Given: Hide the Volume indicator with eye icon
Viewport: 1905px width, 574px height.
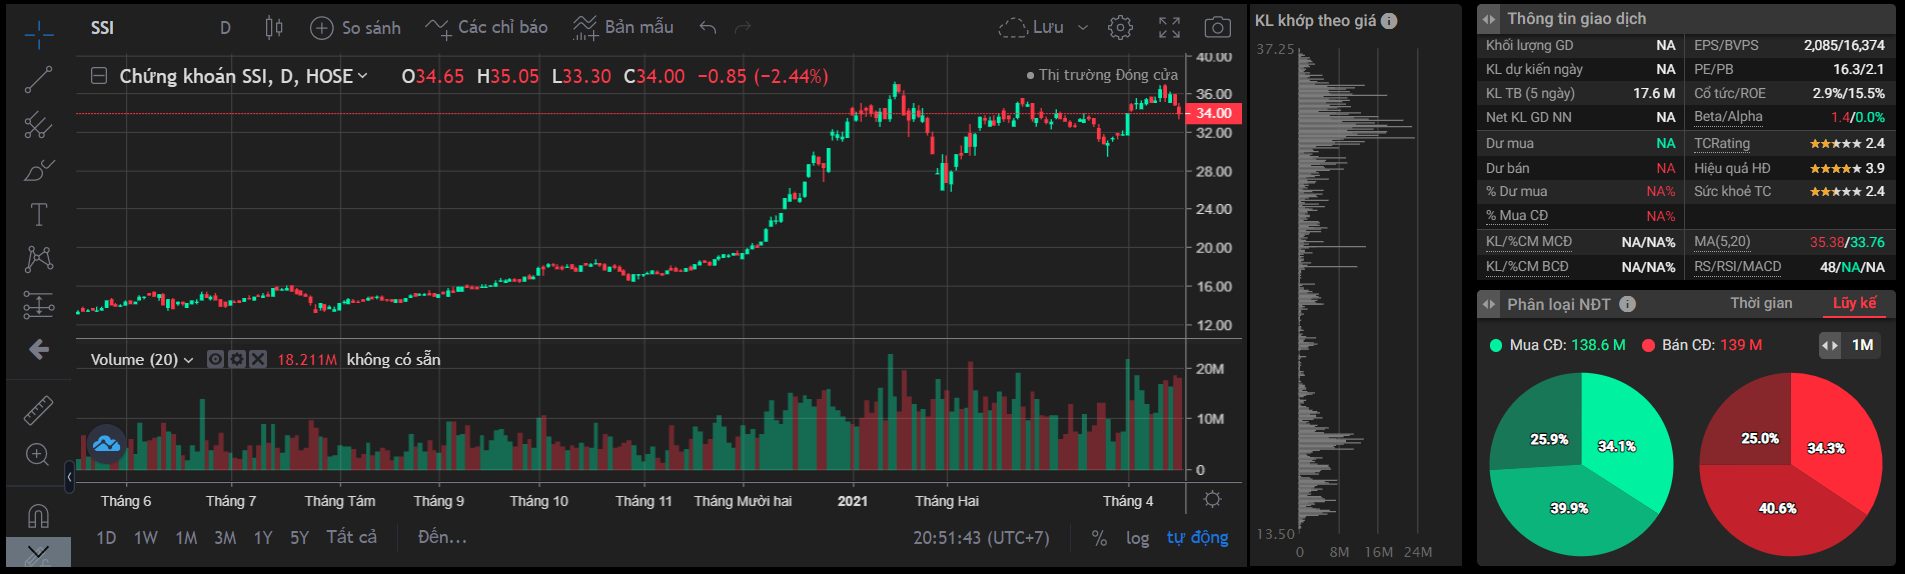Looking at the screenshot, I should pyautogui.click(x=215, y=359).
